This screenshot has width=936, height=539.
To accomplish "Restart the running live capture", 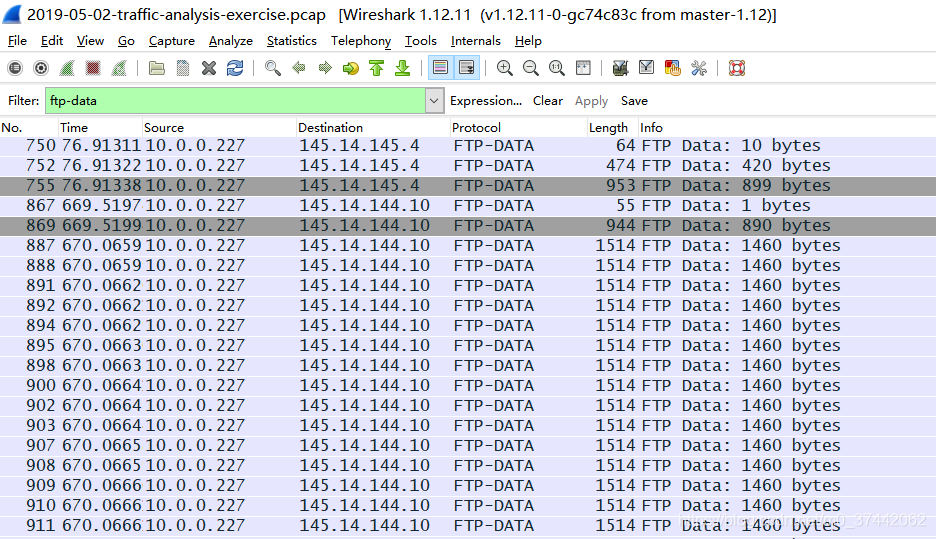I will pos(119,68).
